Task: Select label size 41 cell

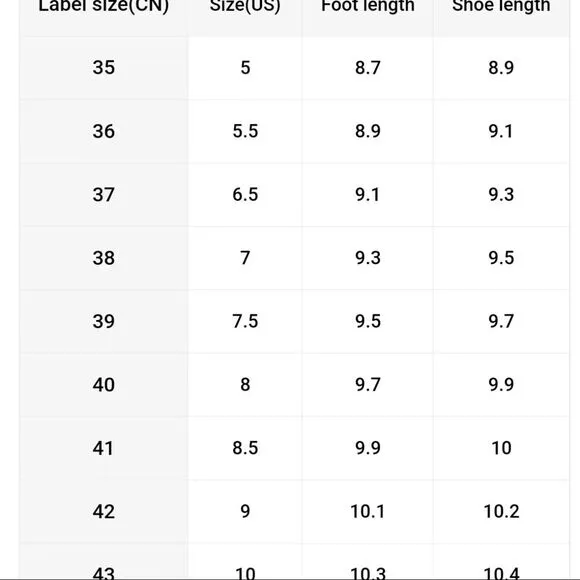Action: [x=104, y=449]
